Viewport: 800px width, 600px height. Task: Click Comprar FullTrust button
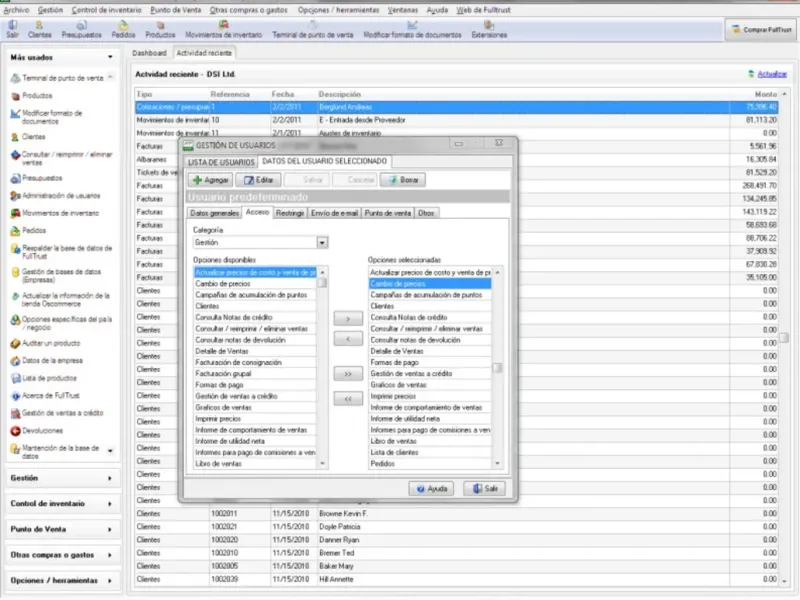[x=762, y=30]
